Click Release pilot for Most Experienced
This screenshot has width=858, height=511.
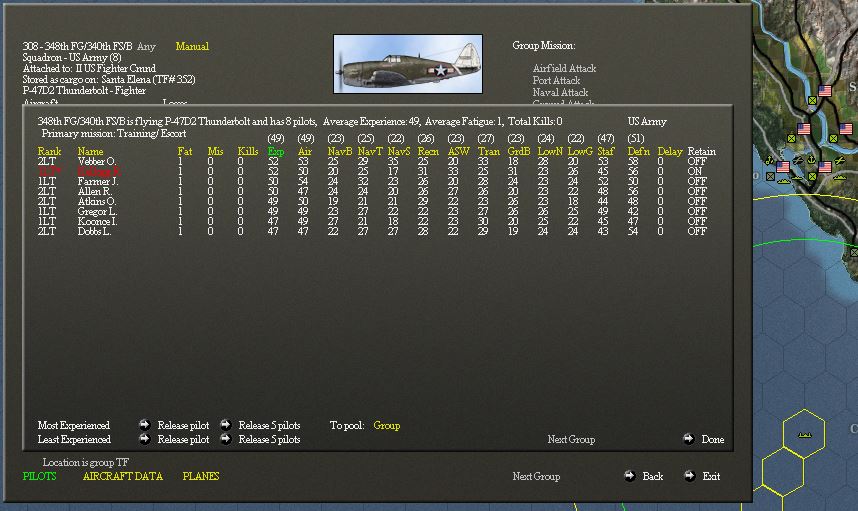(x=183, y=425)
